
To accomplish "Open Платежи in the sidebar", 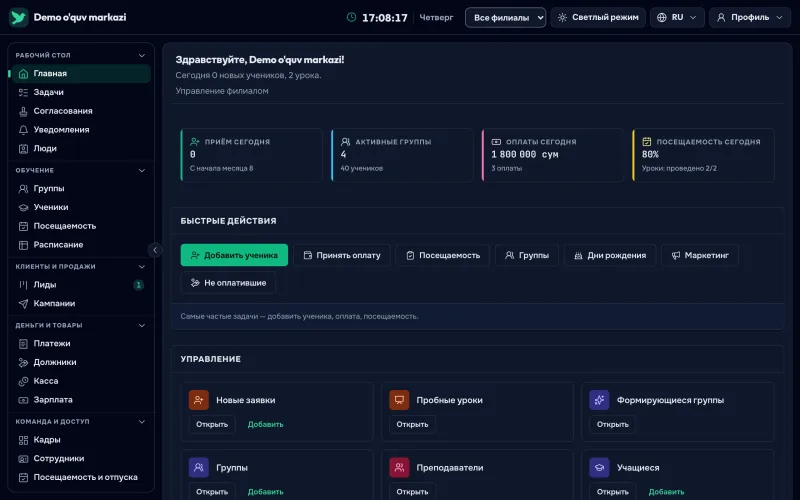I will tap(81, 344).
